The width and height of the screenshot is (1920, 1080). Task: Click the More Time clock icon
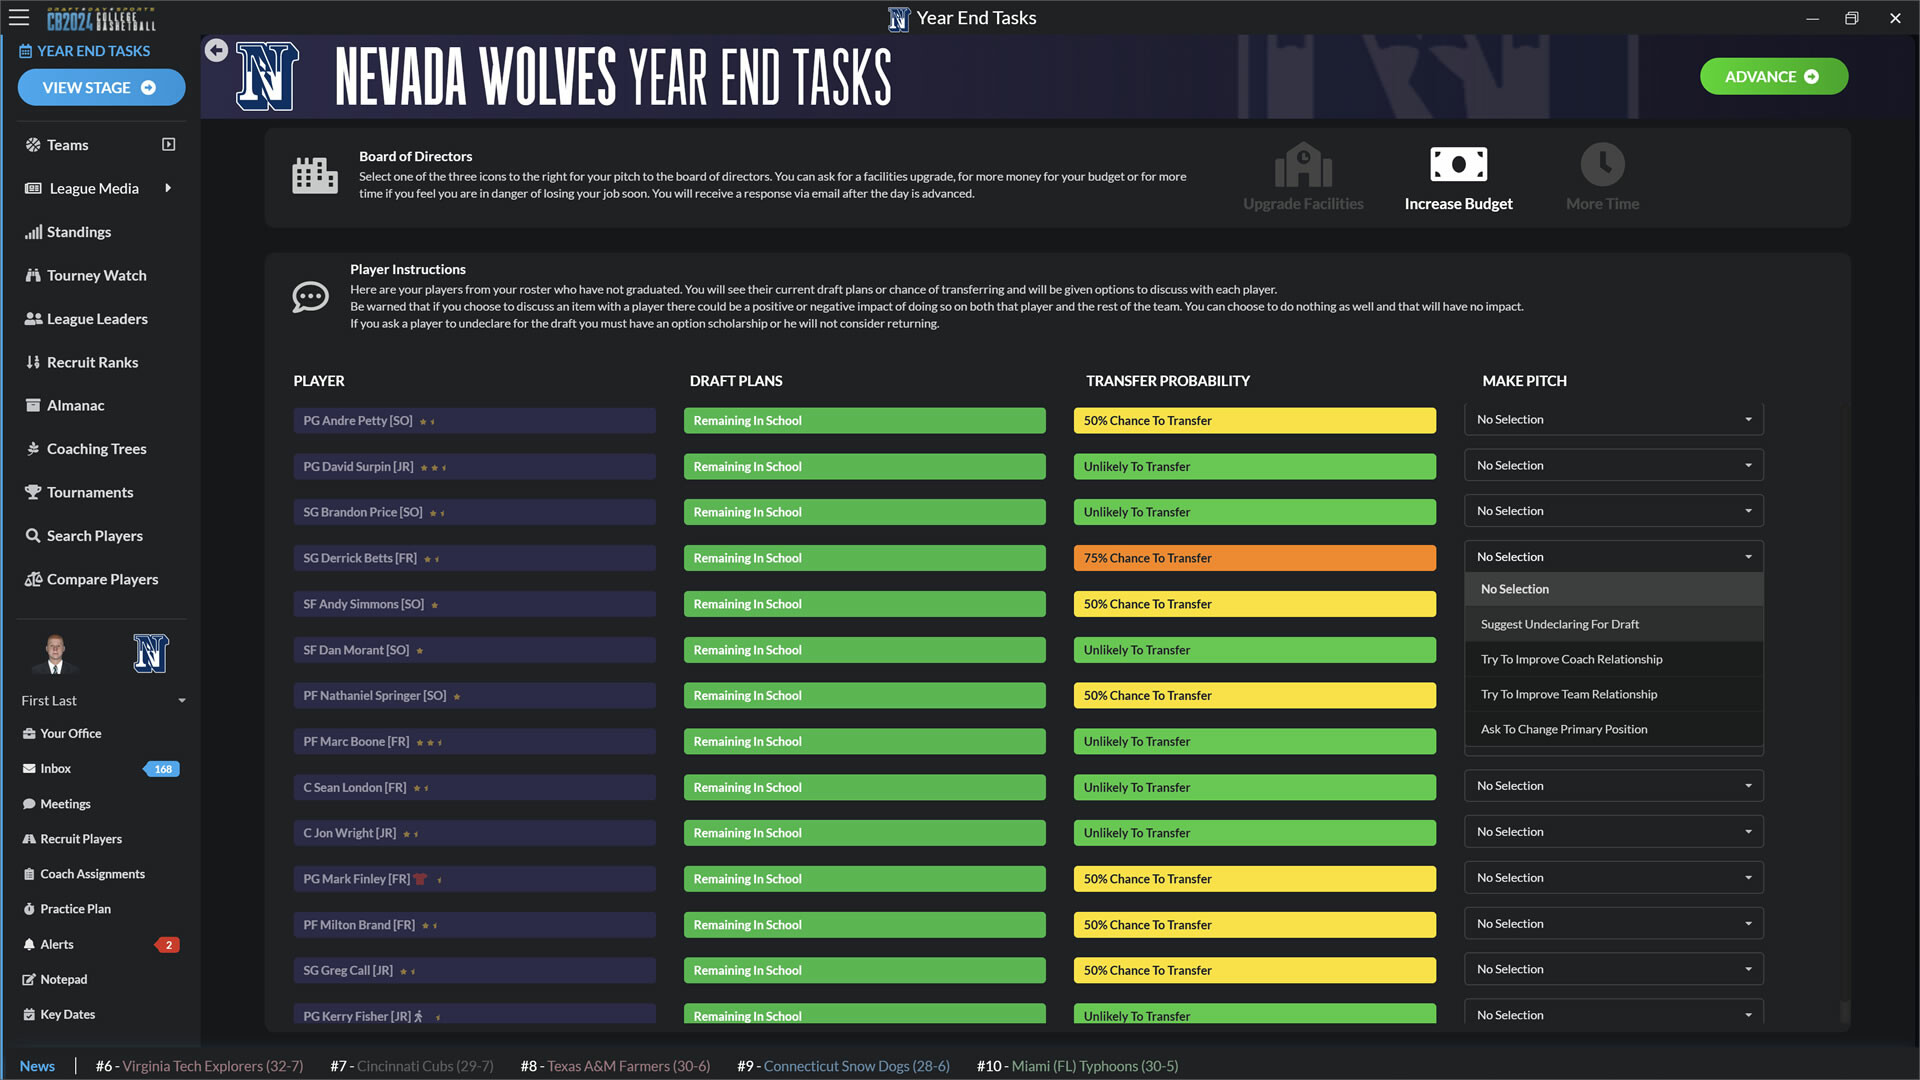pyautogui.click(x=1602, y=165)
